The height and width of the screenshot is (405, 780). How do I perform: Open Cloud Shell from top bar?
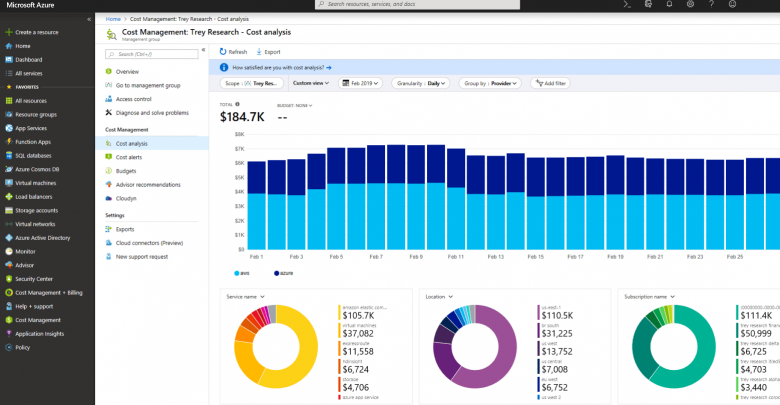(627, 4)
